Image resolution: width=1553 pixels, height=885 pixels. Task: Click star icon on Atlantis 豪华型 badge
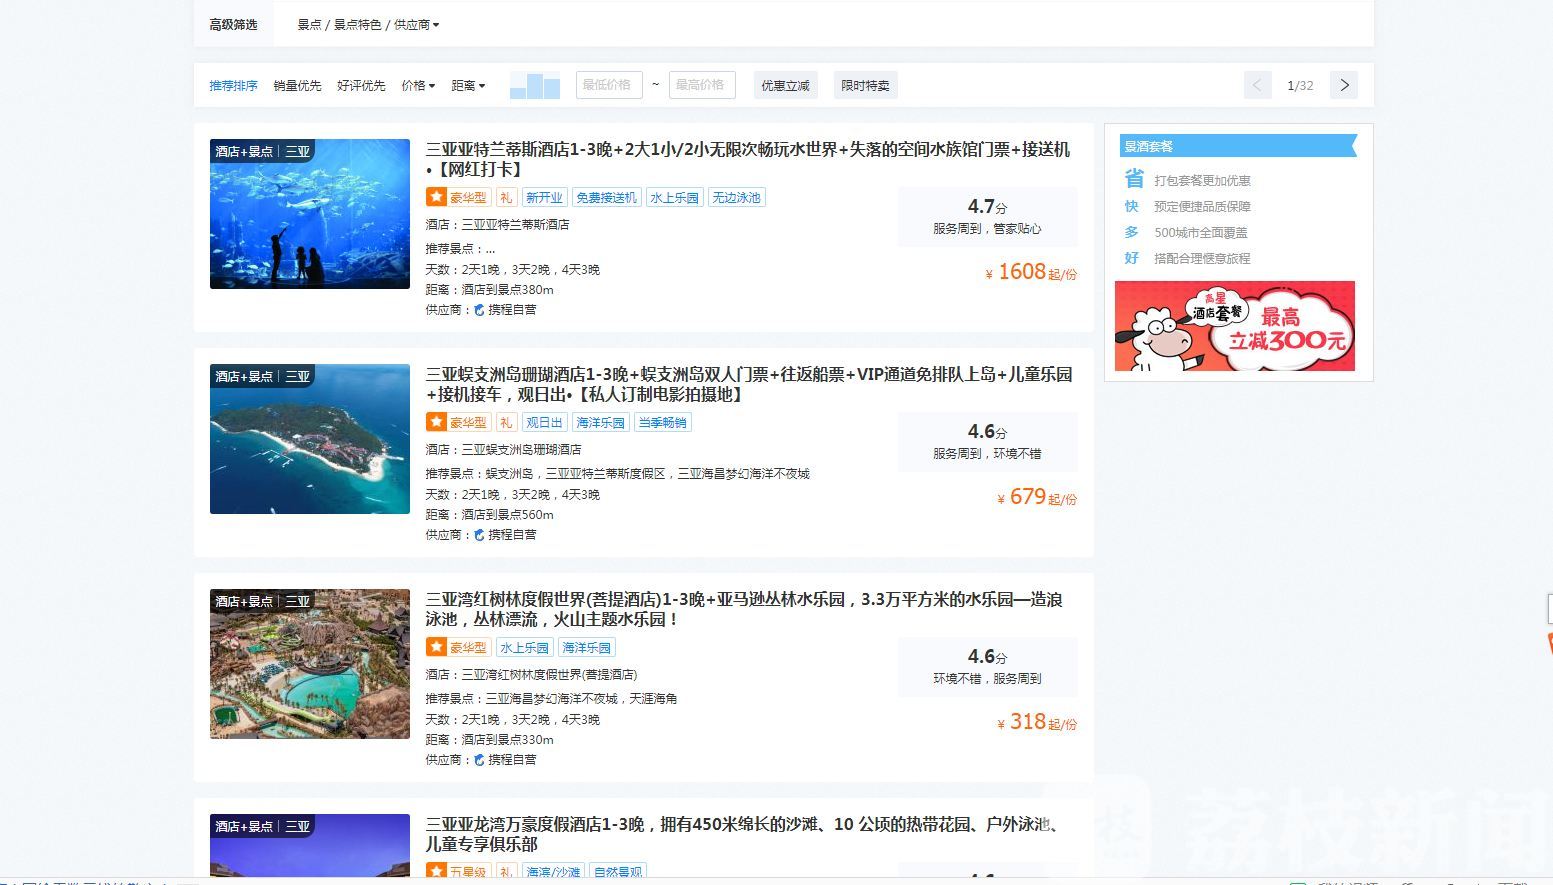click(436, 198)
